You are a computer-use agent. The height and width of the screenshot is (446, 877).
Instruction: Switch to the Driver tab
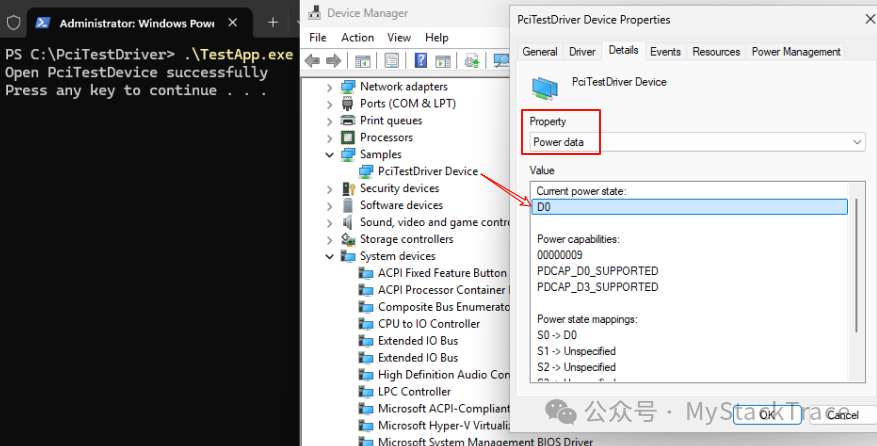tap(582, 51)
